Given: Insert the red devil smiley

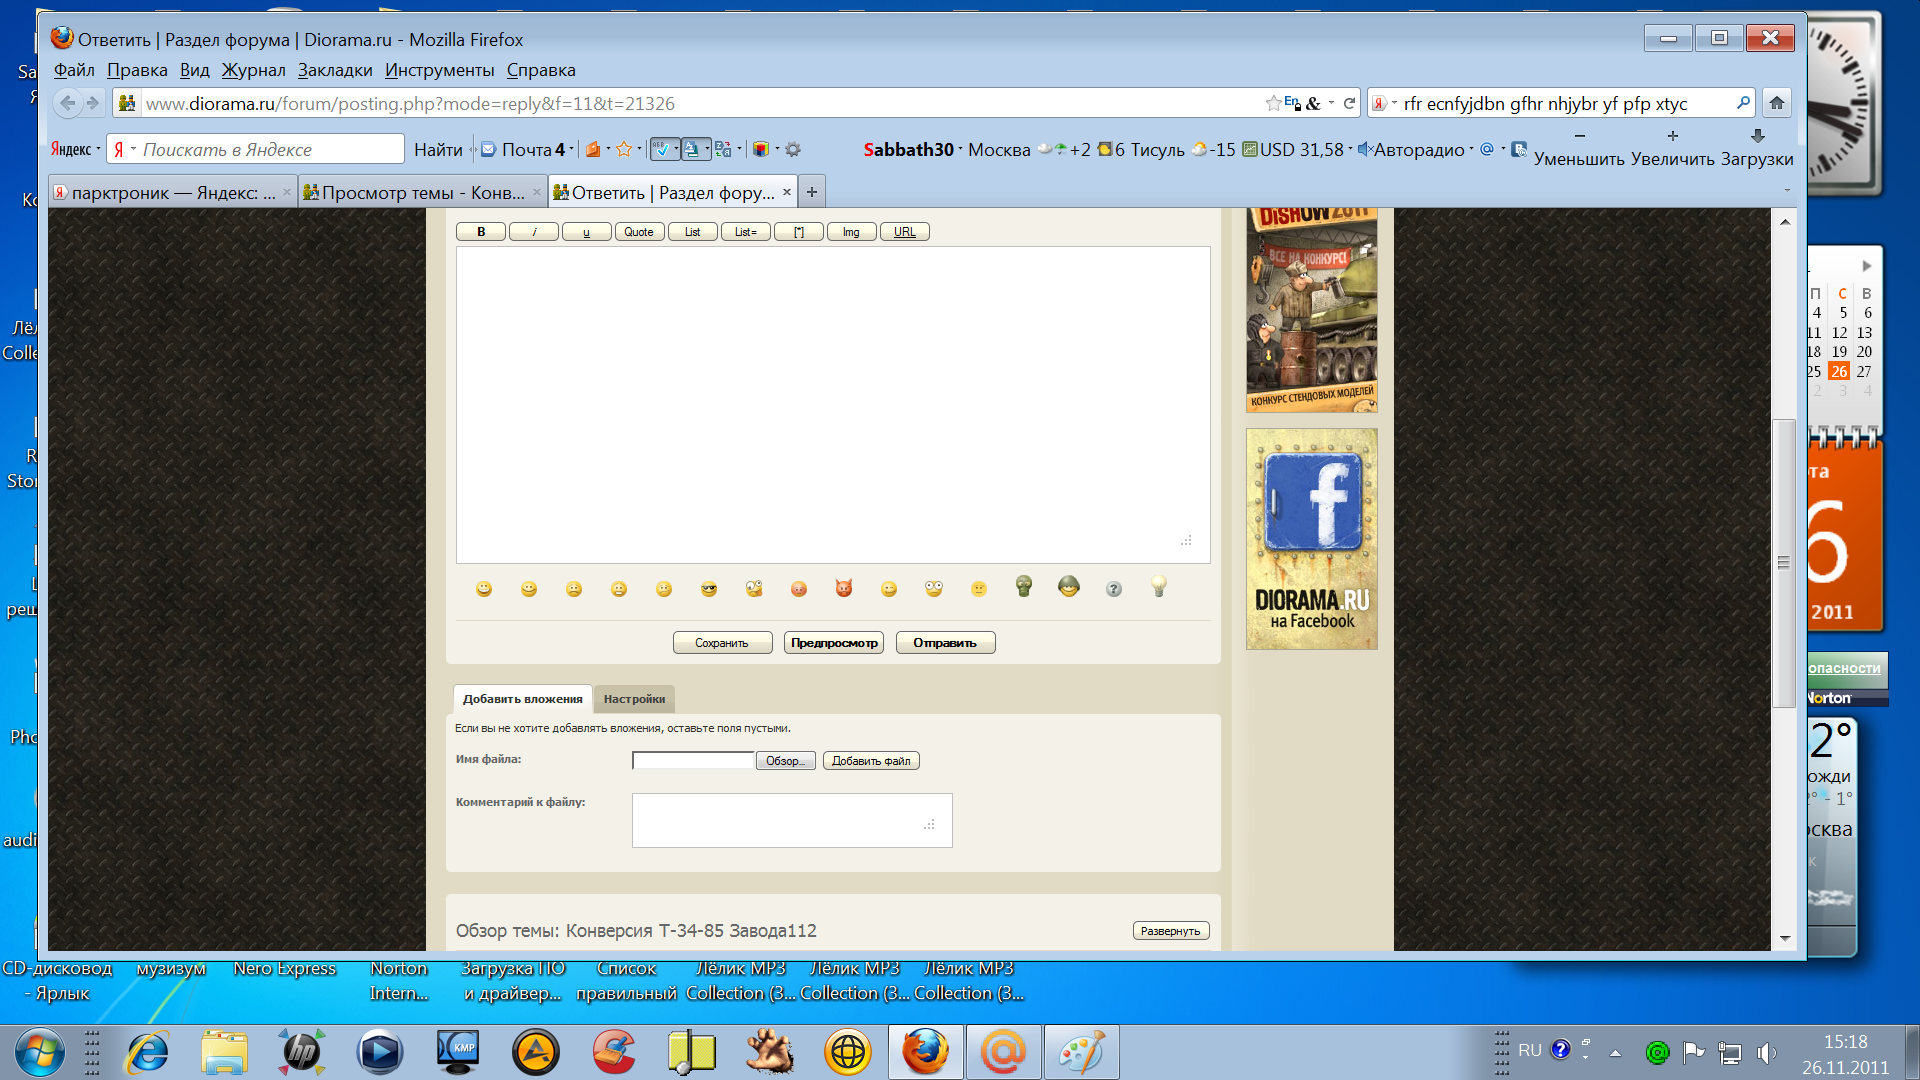Looking at the screenshot, I should [x=844, y=589].
